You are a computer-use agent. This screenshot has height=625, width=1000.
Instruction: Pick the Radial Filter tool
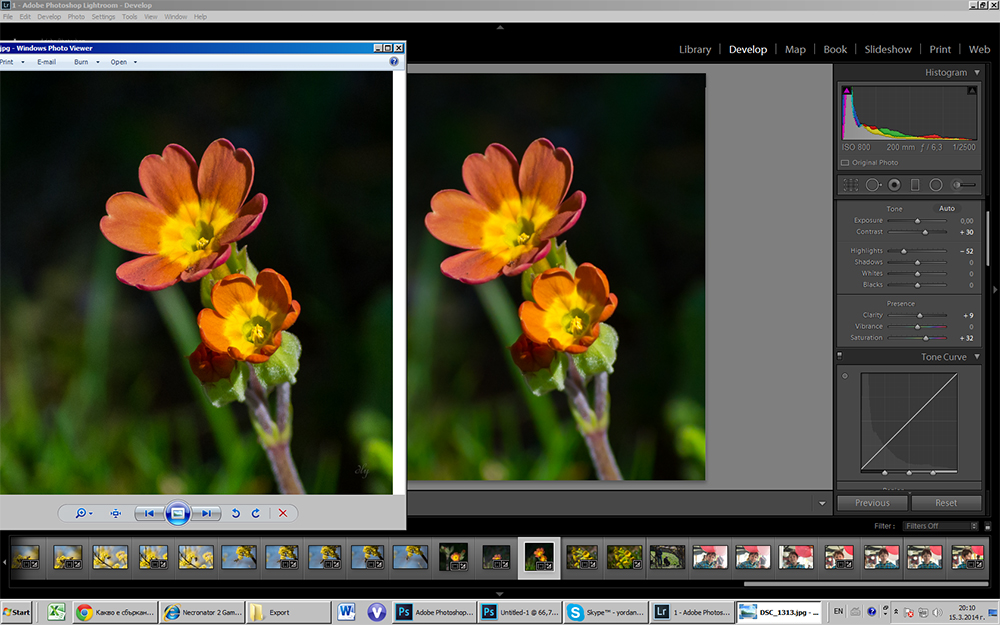(x=936, y=184)
